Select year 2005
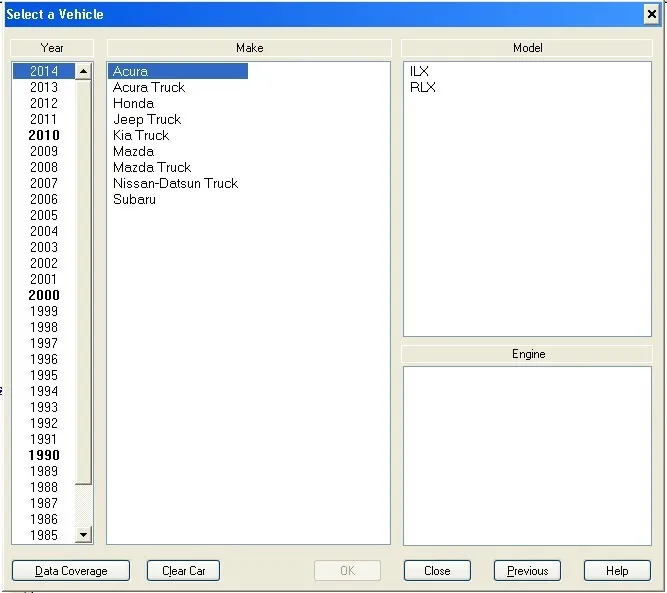 (x=44, y=215)
